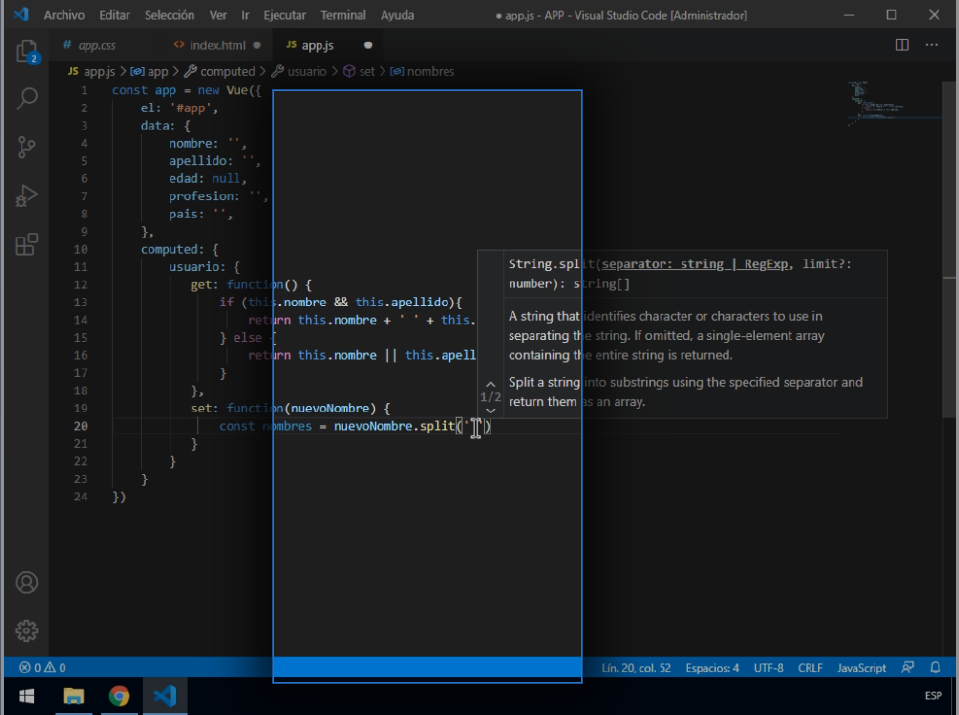Open the Extensions view icon
This screenshot has width=959, height=715.
27,244
